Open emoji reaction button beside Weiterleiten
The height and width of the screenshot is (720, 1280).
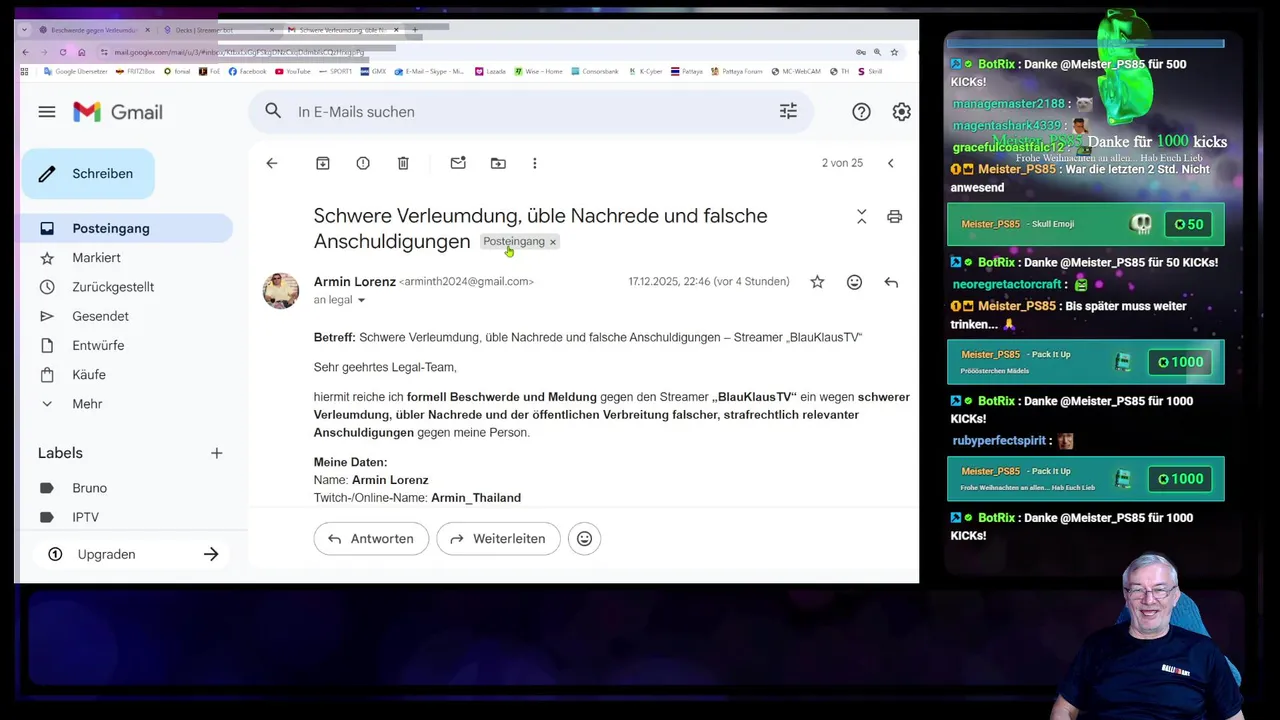585,538
